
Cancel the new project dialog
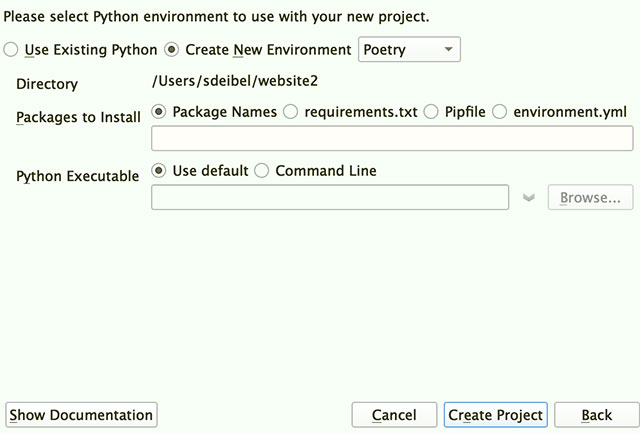pyautogui.click(x=394, y=415)
